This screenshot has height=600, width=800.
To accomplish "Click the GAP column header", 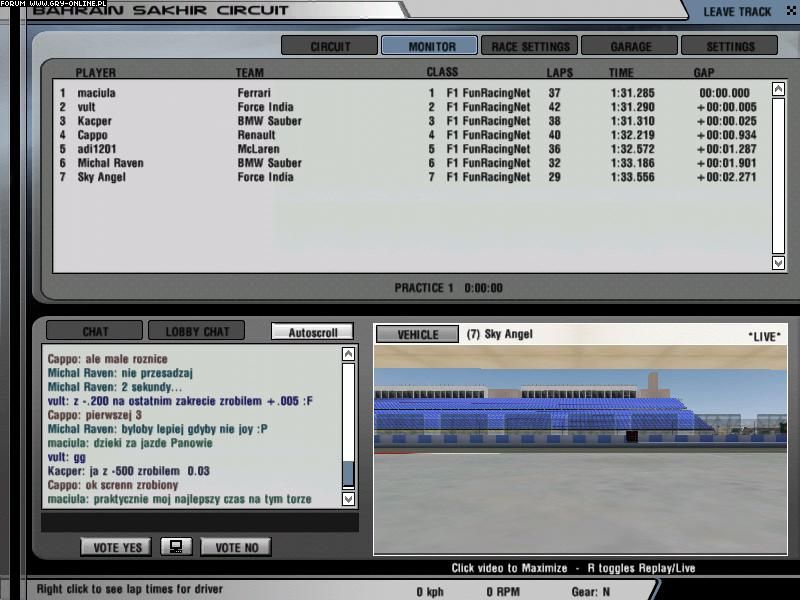I will tap(704, 72).
